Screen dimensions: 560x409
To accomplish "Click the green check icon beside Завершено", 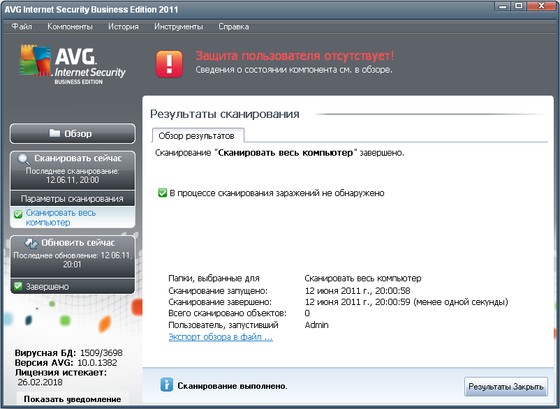I will click(18, 286).
